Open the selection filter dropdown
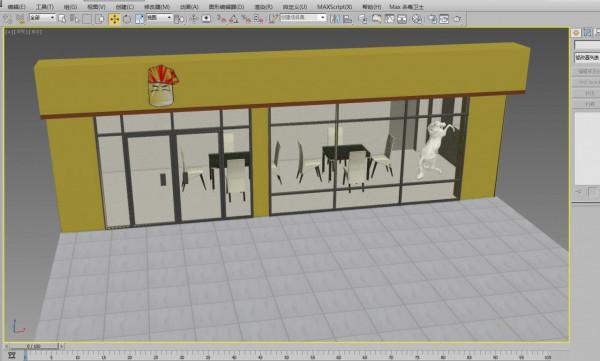This screenshot has height=361, width=600. click(42, 18)
